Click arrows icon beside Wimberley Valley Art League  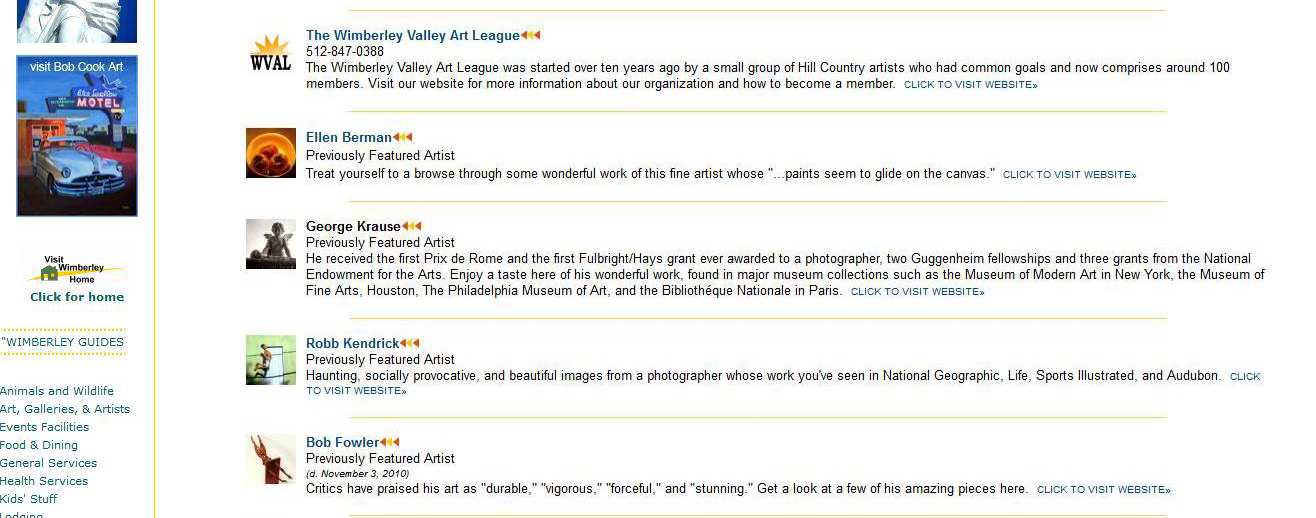point(530,36)
